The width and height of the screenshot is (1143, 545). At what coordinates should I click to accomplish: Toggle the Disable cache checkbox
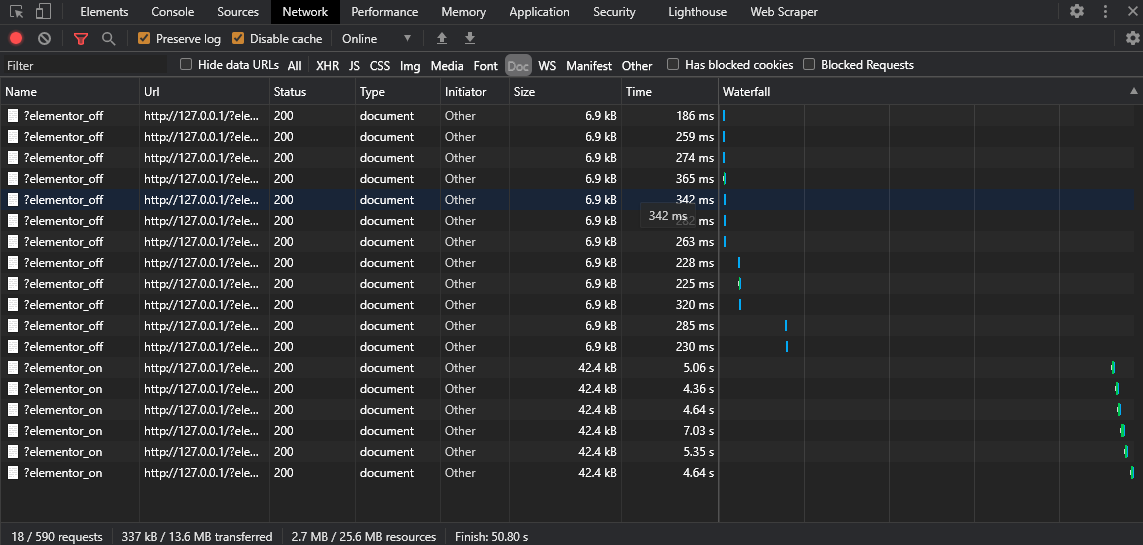(x=238, y=38)
